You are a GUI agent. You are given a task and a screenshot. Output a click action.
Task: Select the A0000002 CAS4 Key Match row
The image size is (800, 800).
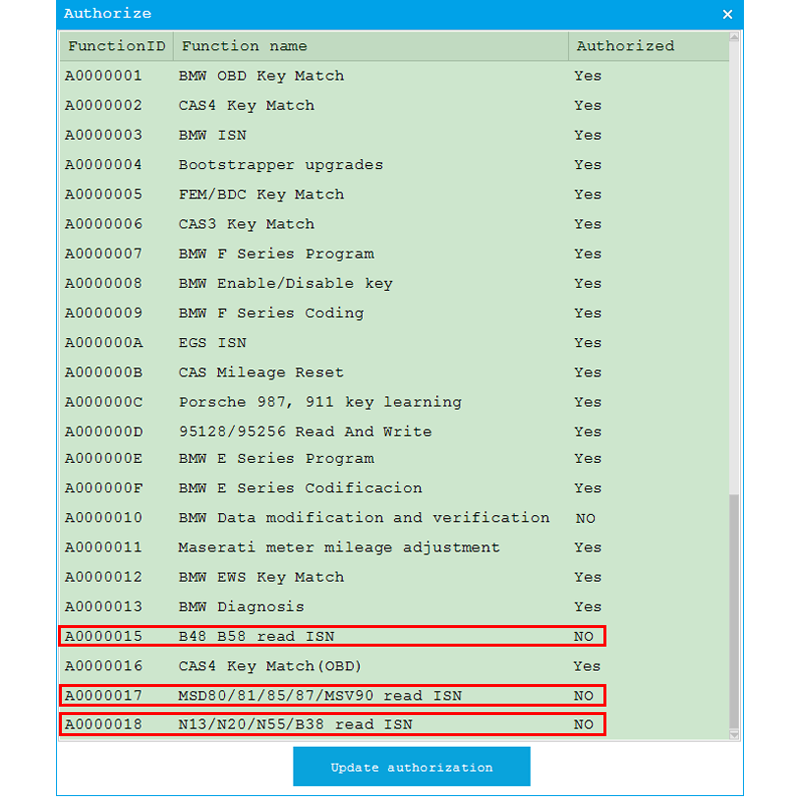394,106
